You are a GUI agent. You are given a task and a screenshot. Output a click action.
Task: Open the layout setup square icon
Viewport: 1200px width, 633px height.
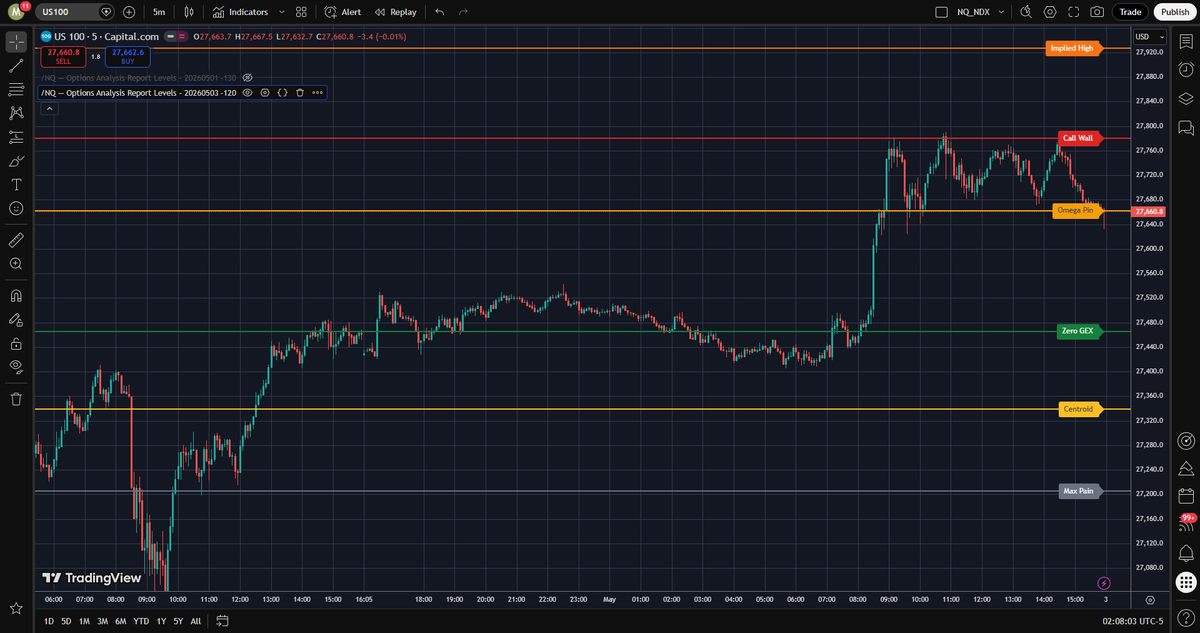coord(939,12)
